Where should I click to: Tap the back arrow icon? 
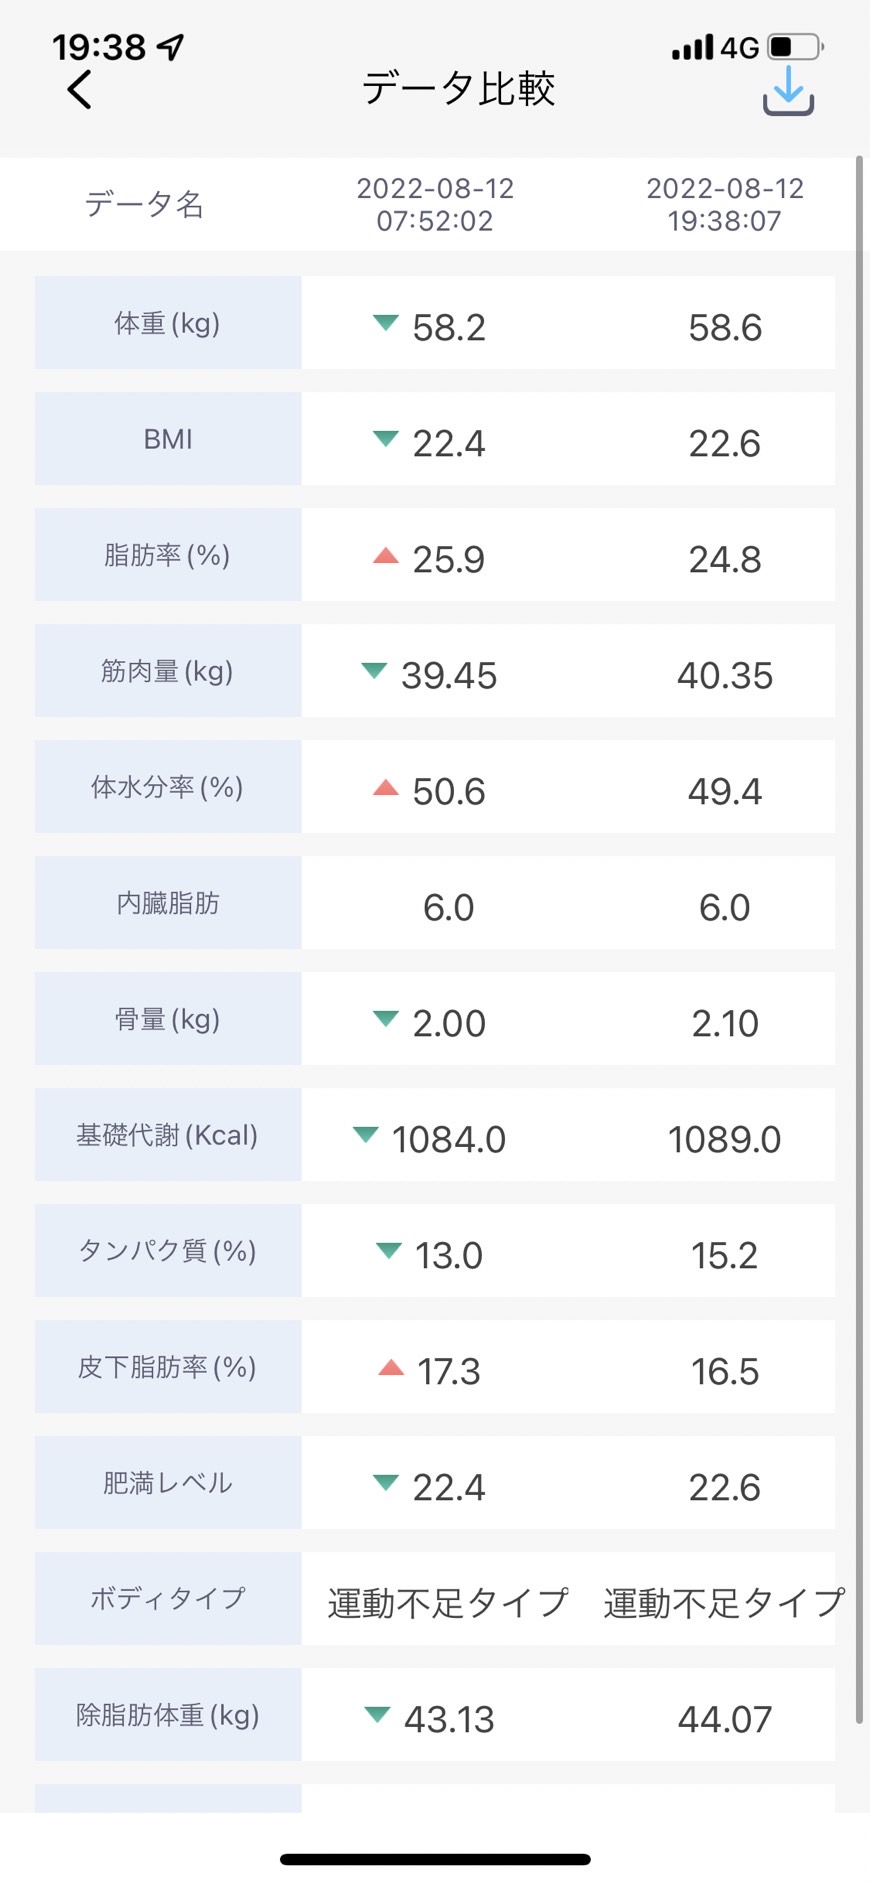pos(80,90)
